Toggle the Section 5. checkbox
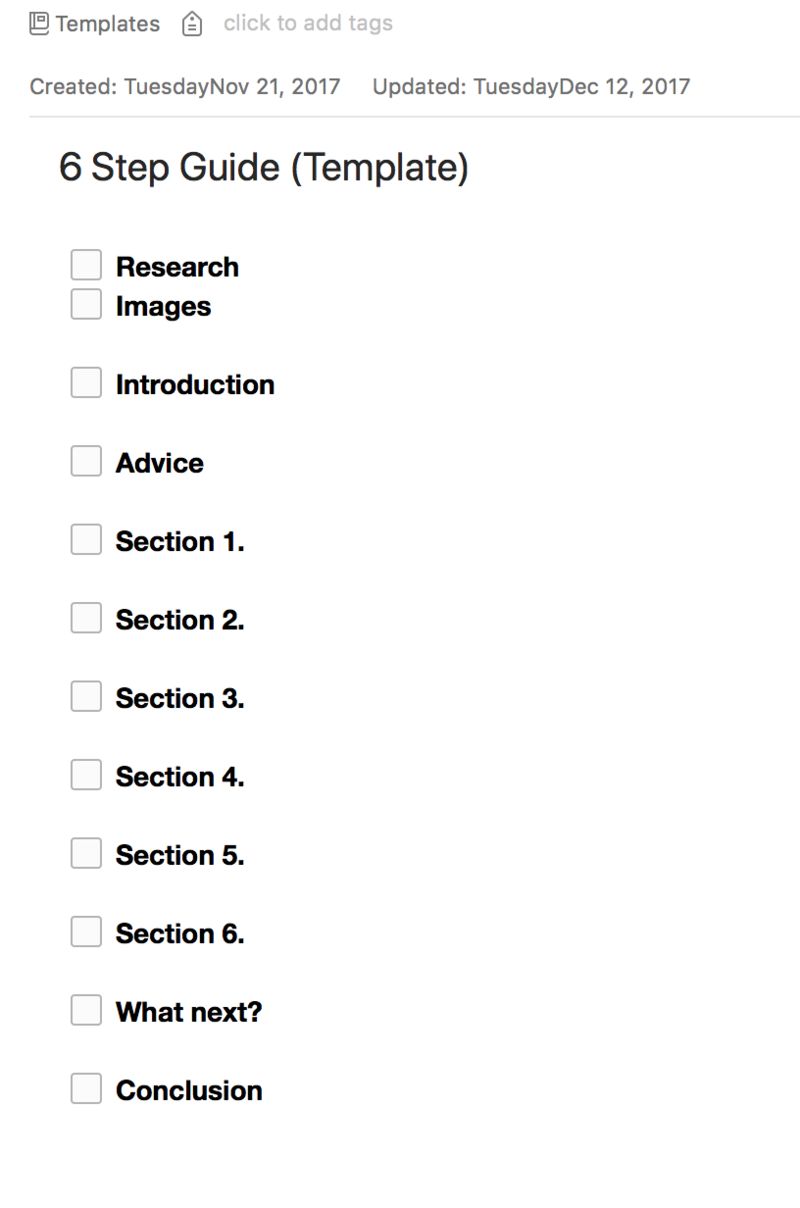Image resolution: width=800 pixels, height=1208 pixels. click(x=86, y=853)
